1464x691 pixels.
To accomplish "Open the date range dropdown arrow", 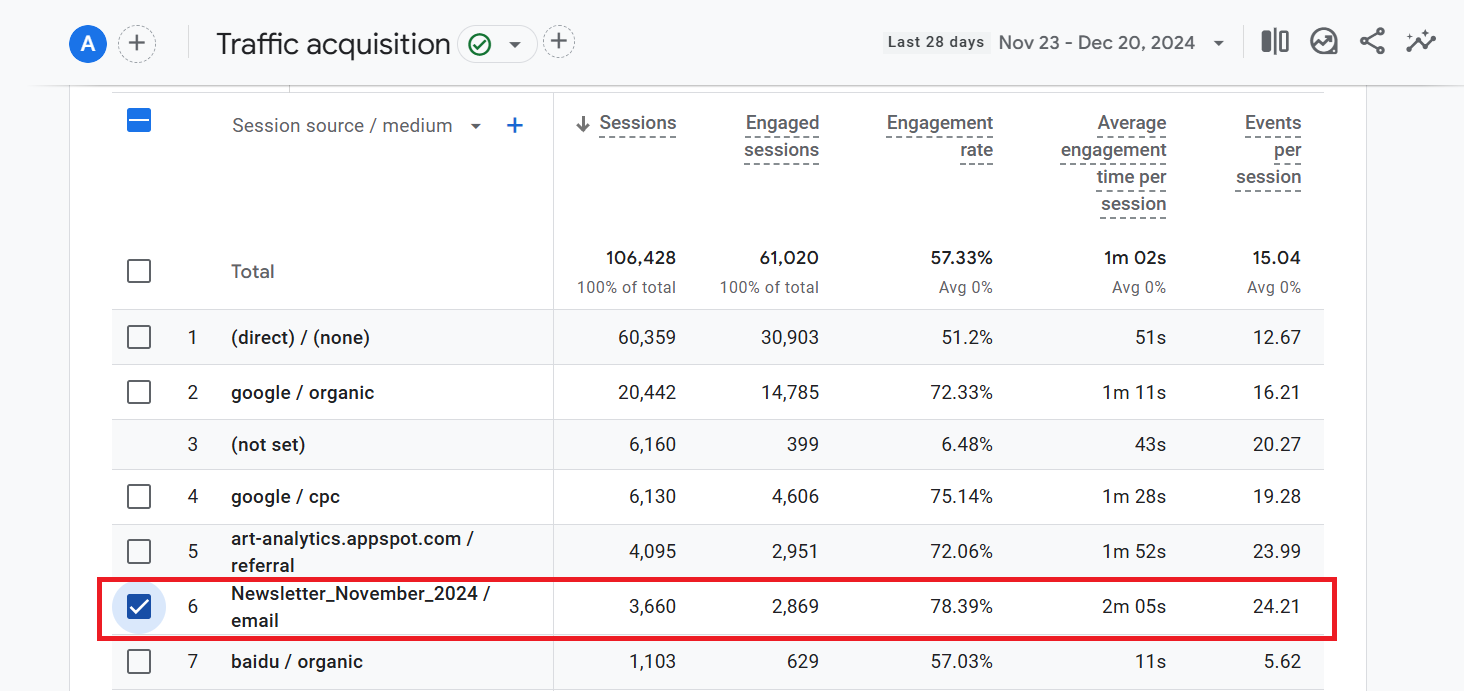I will [1218, 42].
